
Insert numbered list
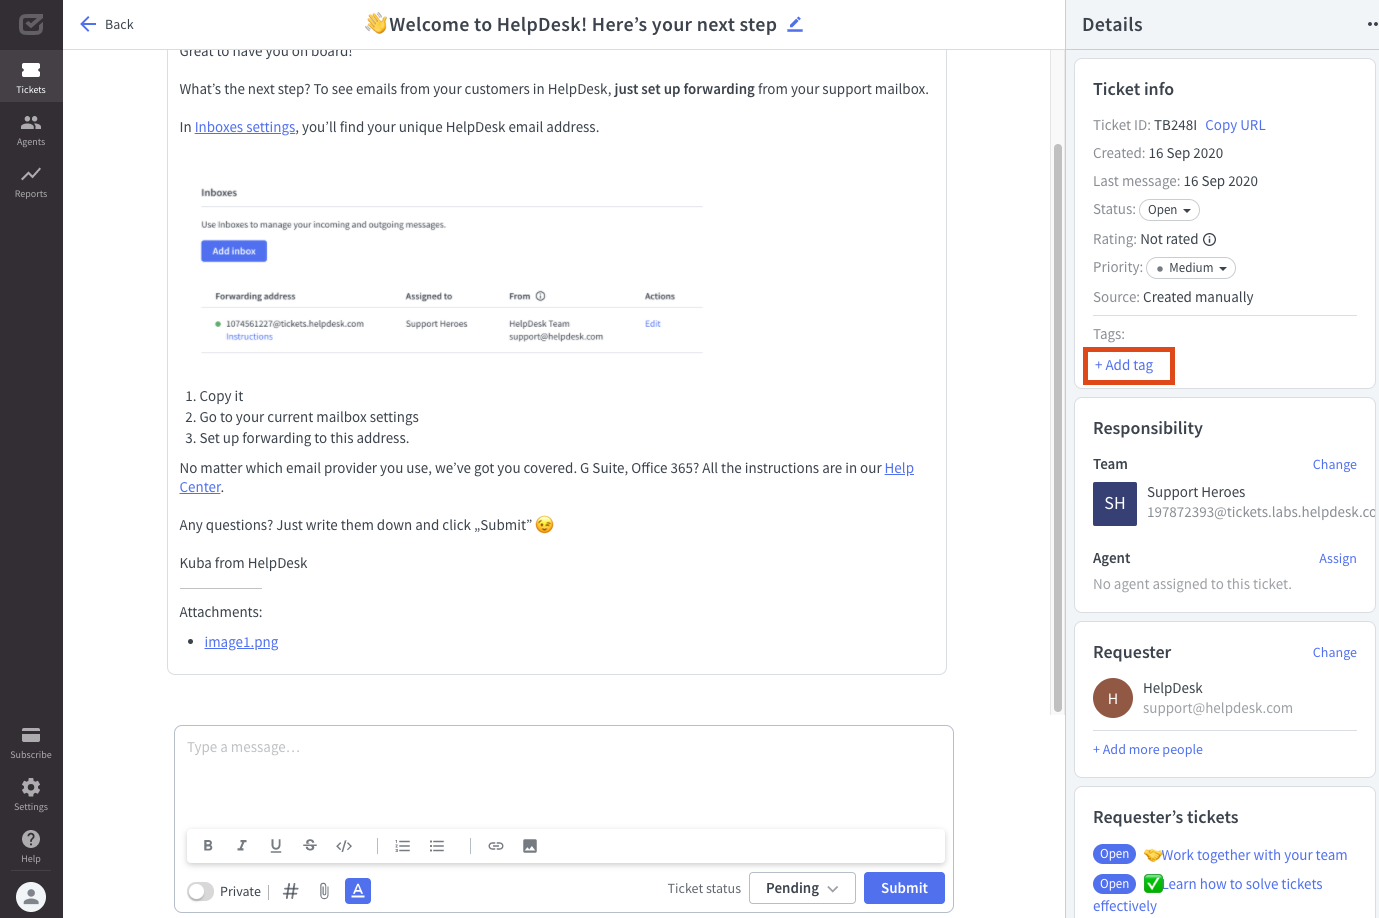[x=403, y=846]
